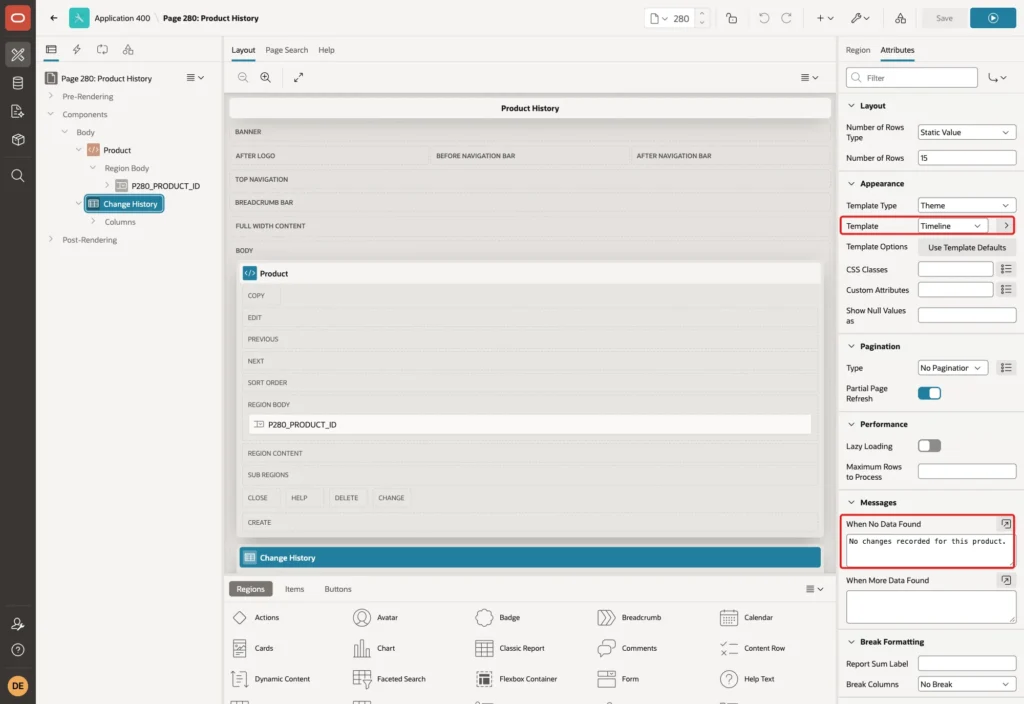Open the administration user icon in sidebar
1024x704 pixels.
tap(18, 624)
